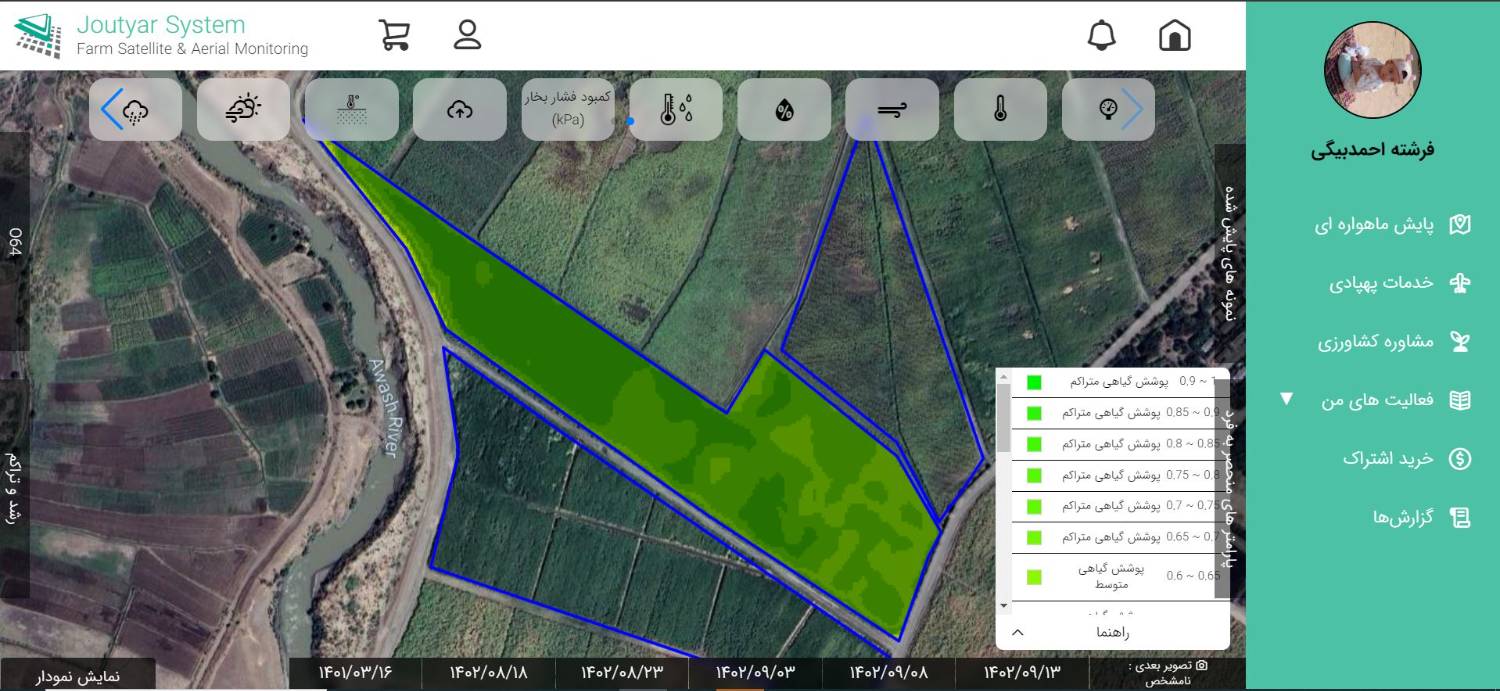This screenshot has height=691, width=1500.
Task: Open the shopping cart
Action: pos(394,35)
